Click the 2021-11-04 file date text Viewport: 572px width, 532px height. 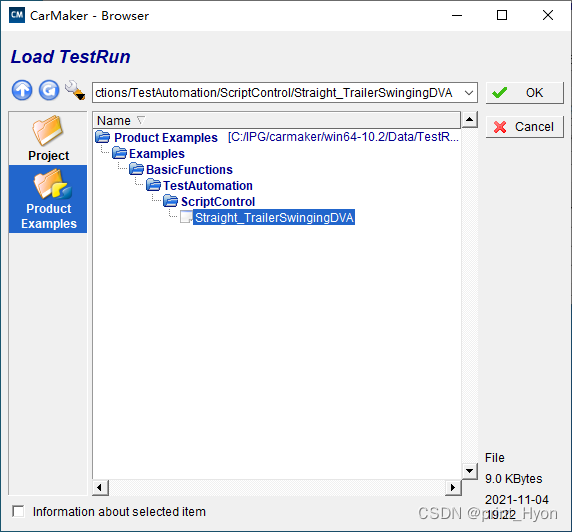click(517, 500)
